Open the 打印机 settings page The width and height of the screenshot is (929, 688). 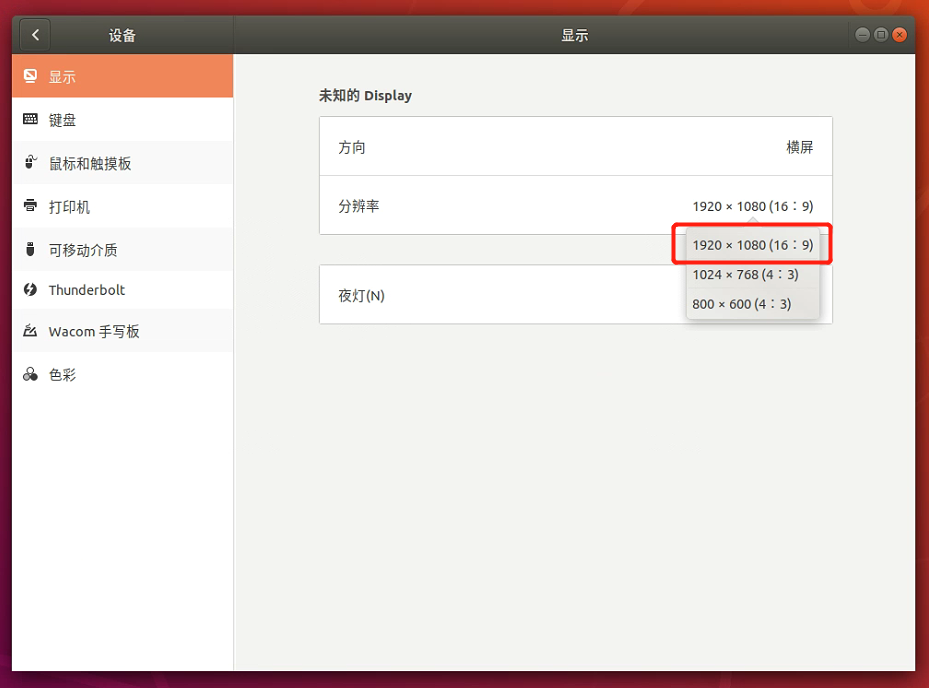(123, 206)
